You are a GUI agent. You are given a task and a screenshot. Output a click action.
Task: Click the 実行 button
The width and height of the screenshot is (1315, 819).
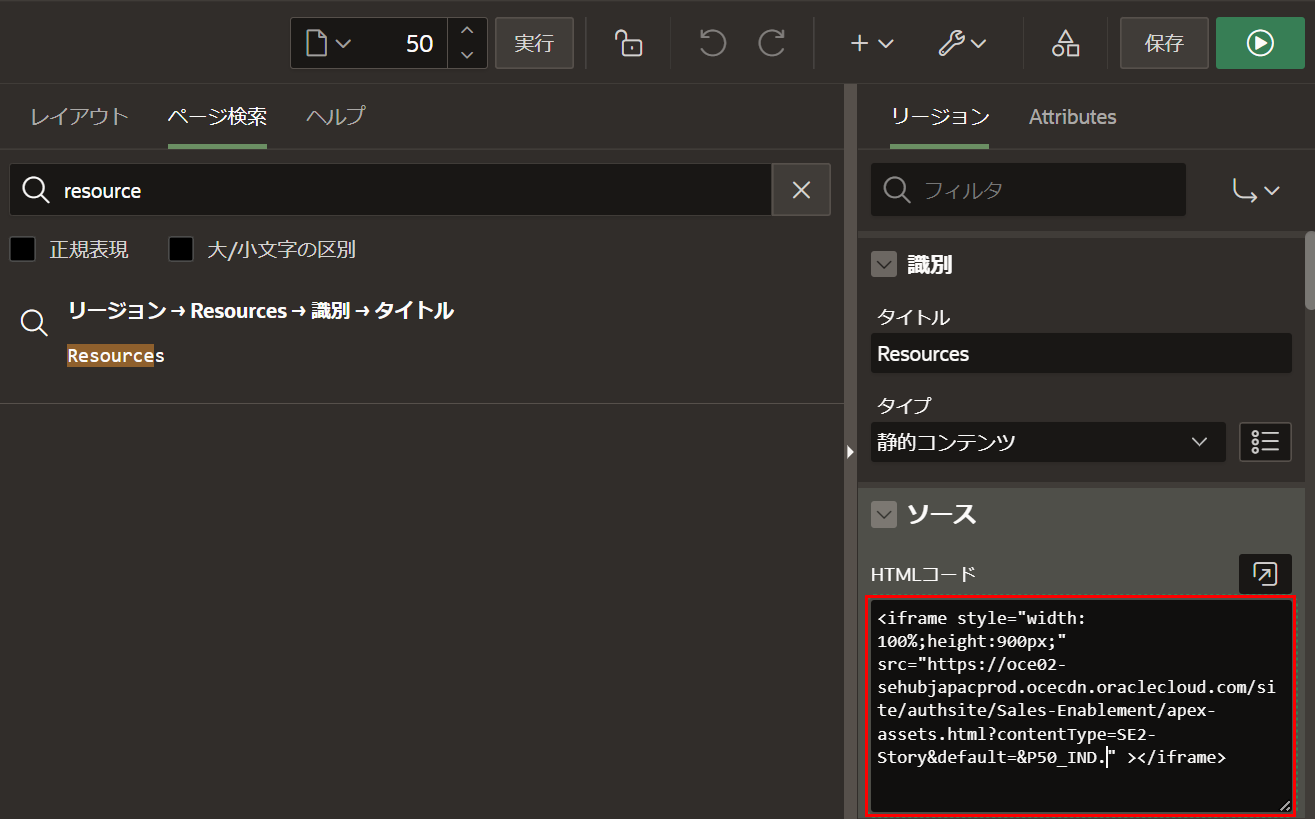(x=534, y=43)
